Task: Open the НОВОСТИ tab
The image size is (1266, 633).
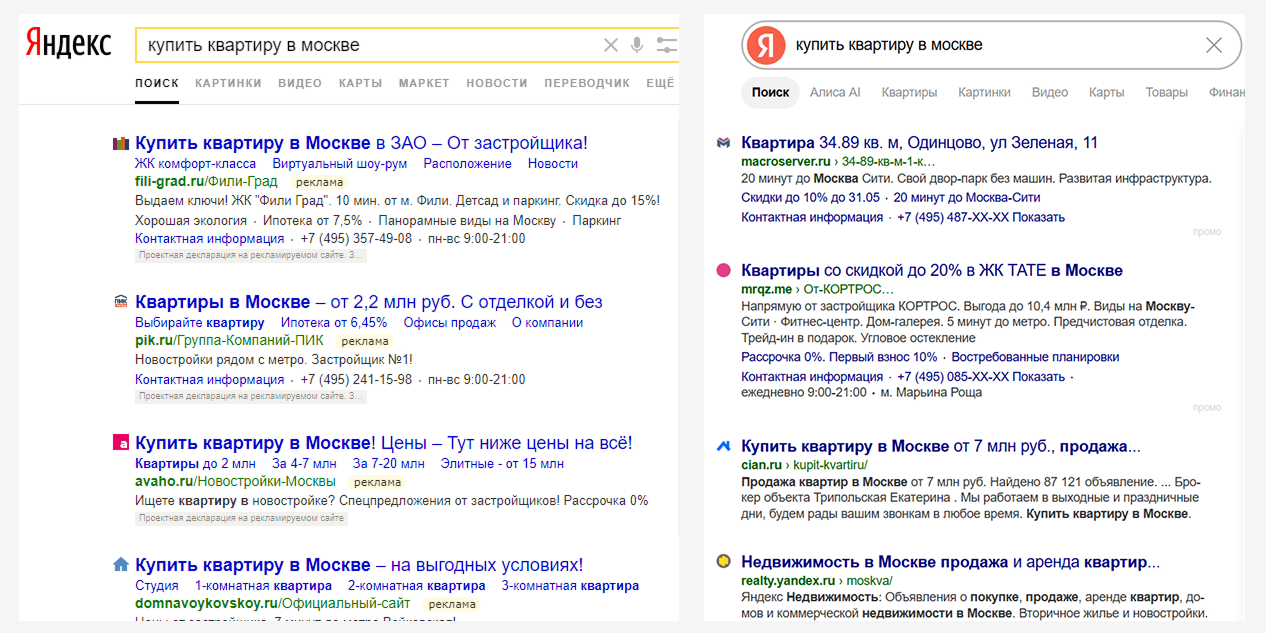Action: (497, 83)
